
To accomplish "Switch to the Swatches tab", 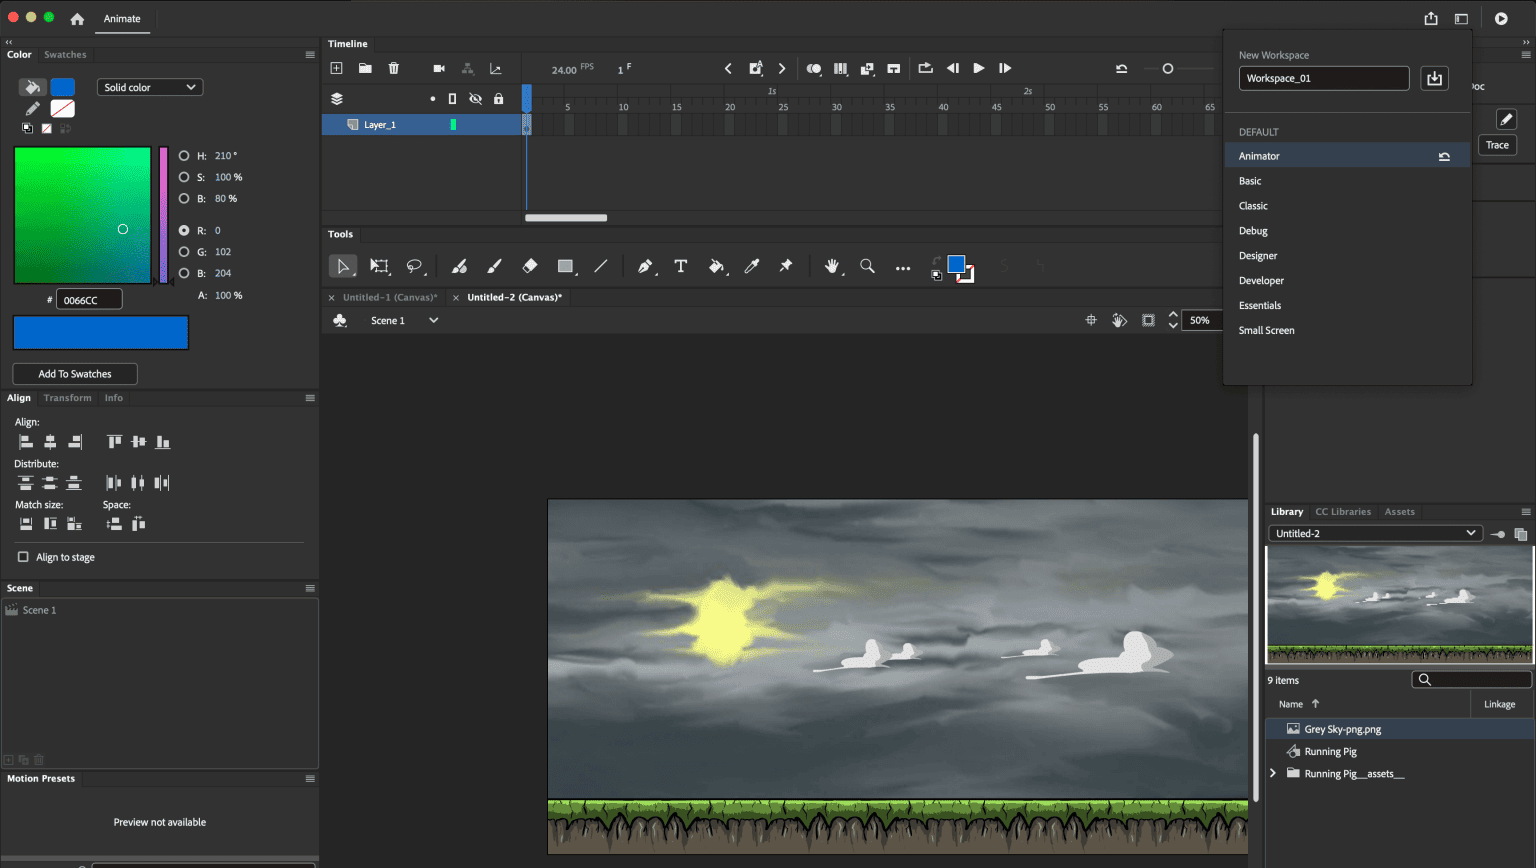I will (x=64, y=54).
